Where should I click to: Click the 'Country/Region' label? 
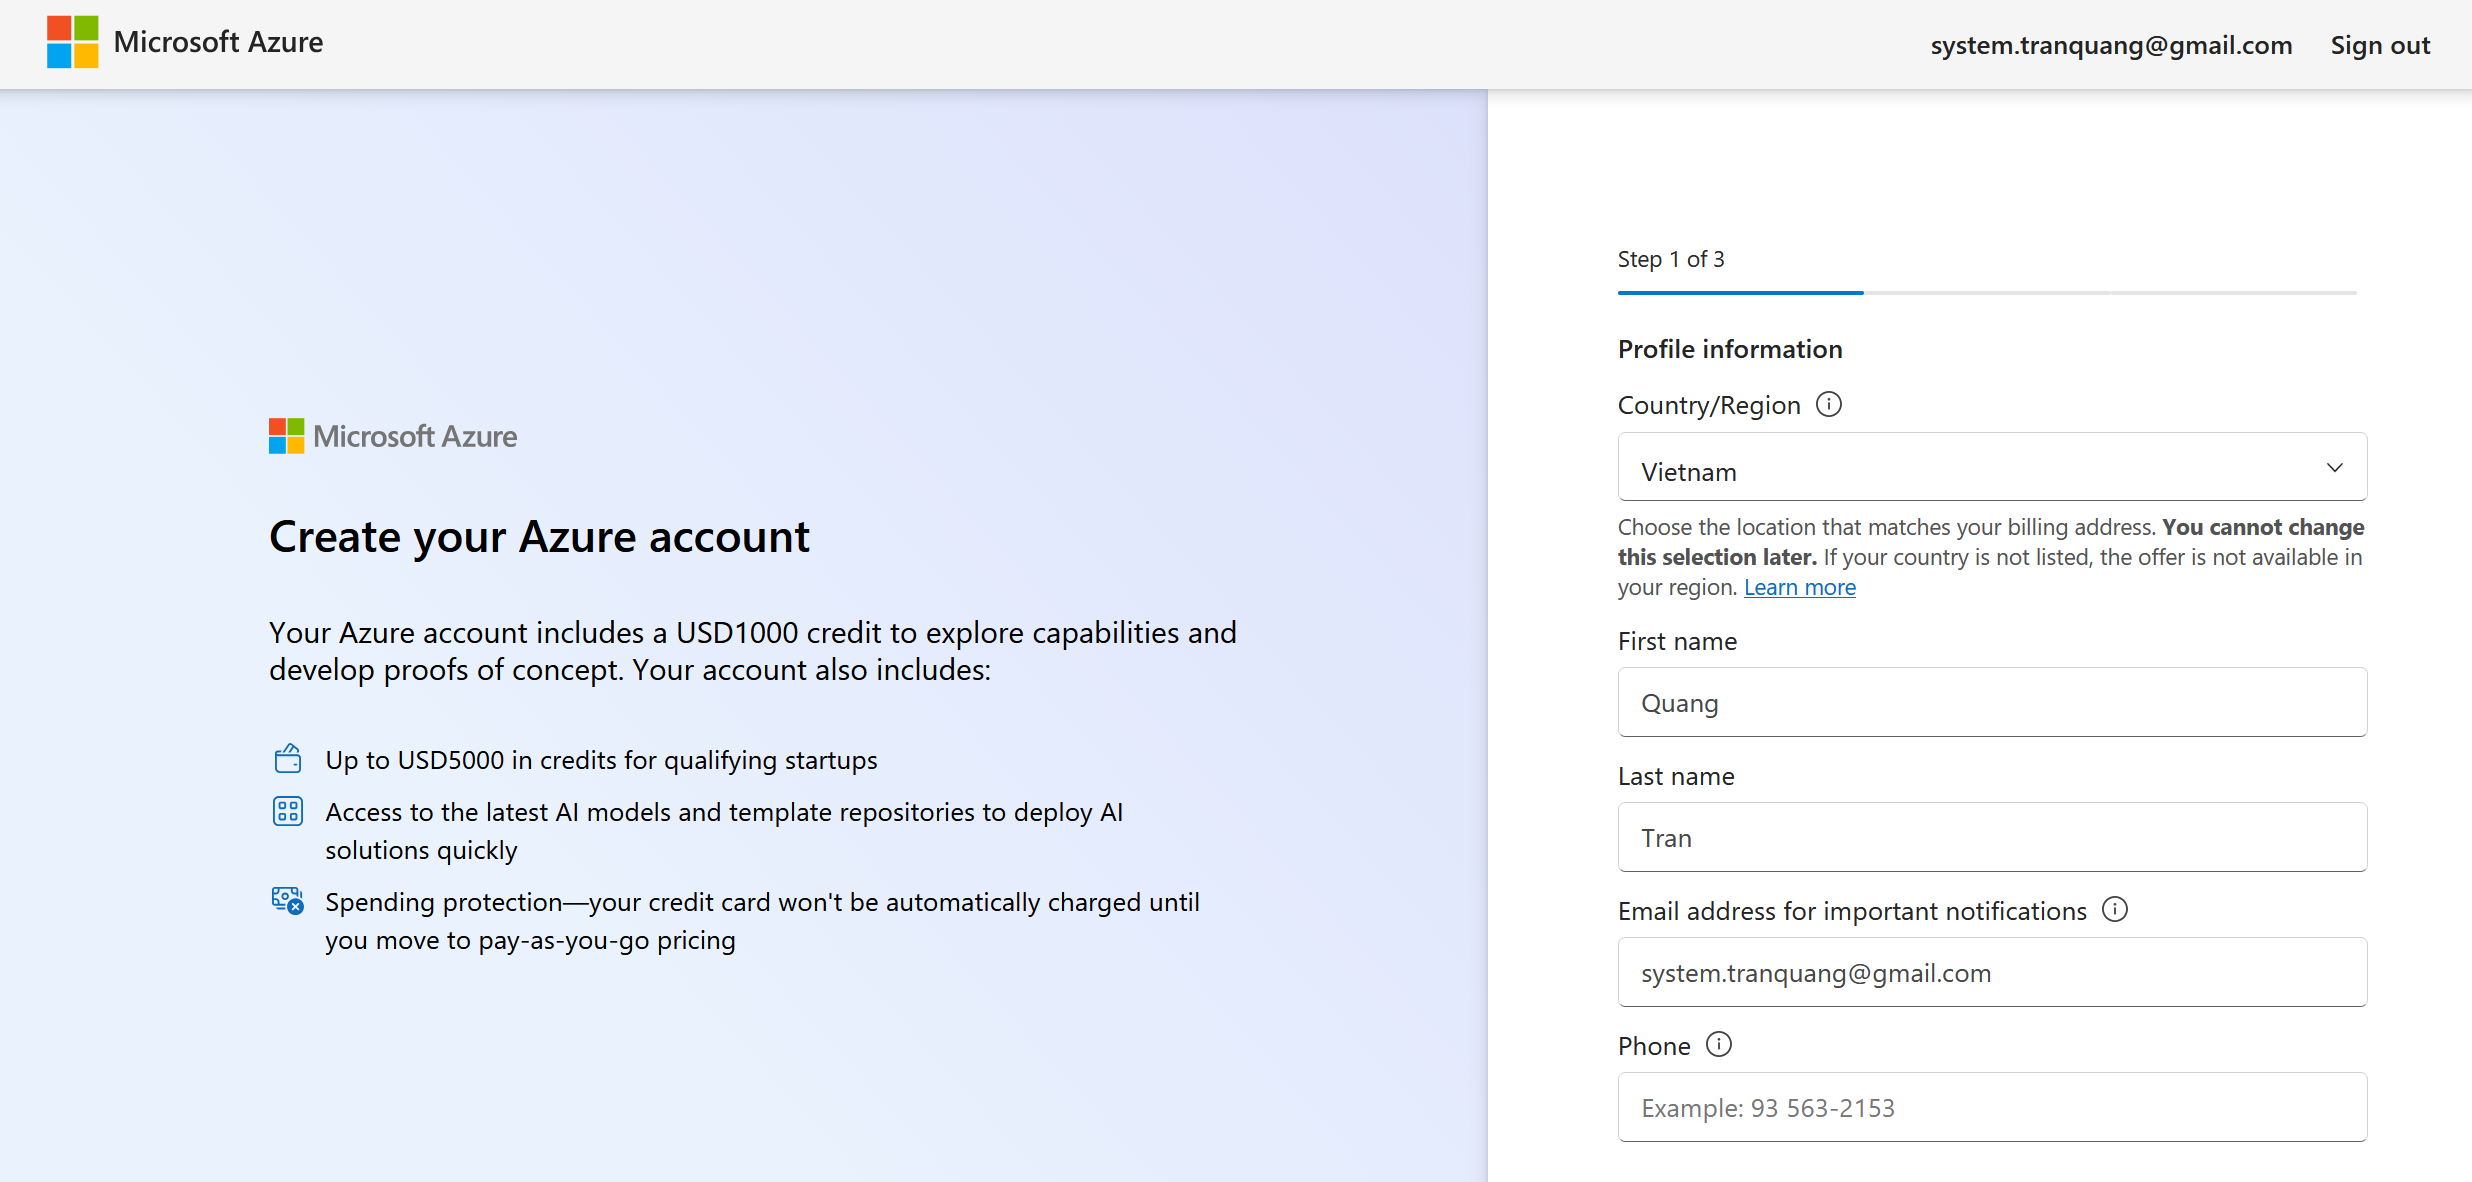[x=1709, y=405]
